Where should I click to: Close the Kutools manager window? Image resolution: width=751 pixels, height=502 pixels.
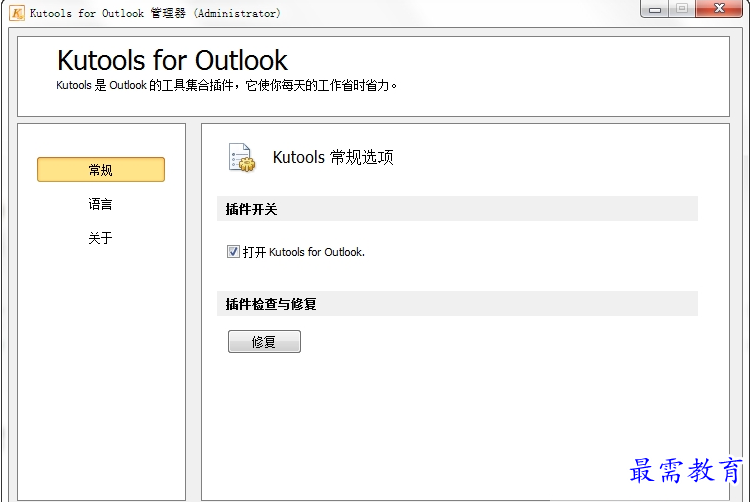pyautogui.click(x=719, y=9)
